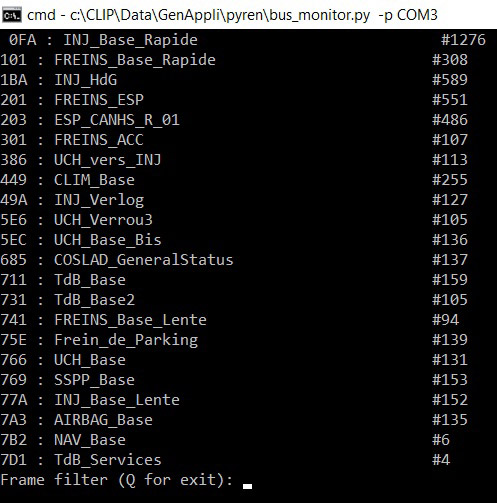This screenshot has height=503, width=497.
Task: Select the UCH_Base_Bis frame name
Action: click(108, 241)
